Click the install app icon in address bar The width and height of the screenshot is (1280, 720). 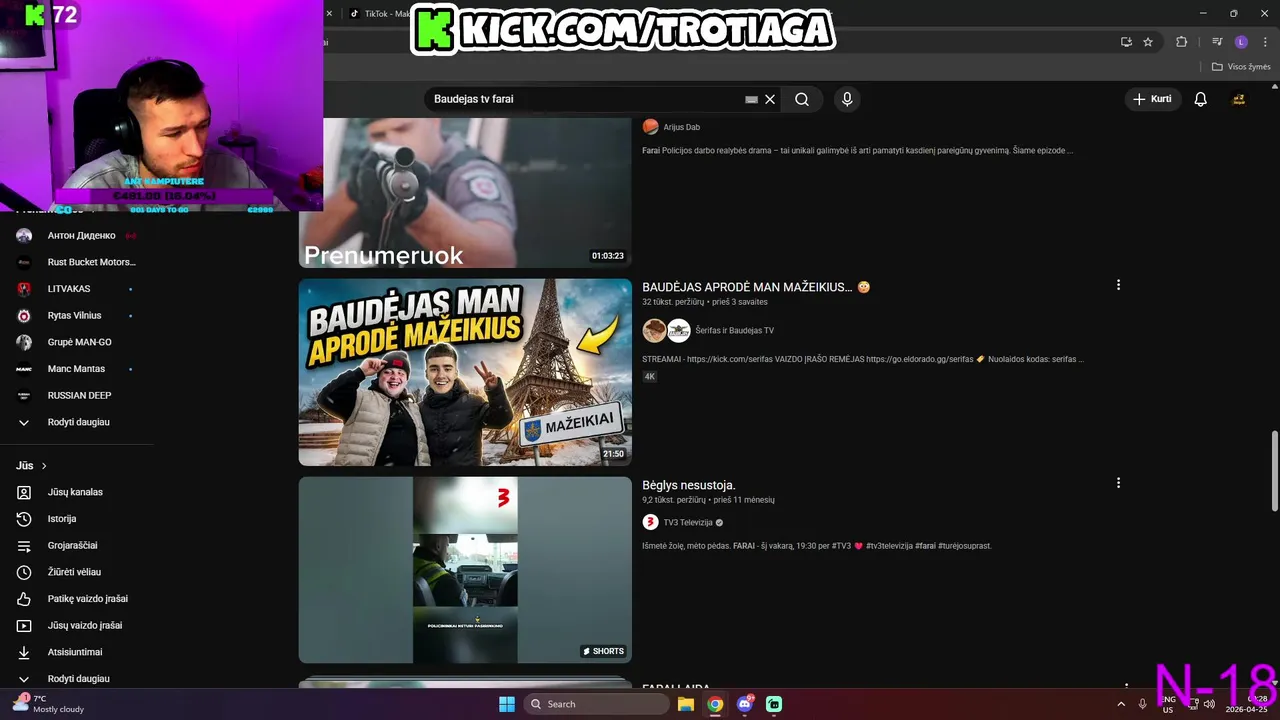click(x=1126, y=42)
